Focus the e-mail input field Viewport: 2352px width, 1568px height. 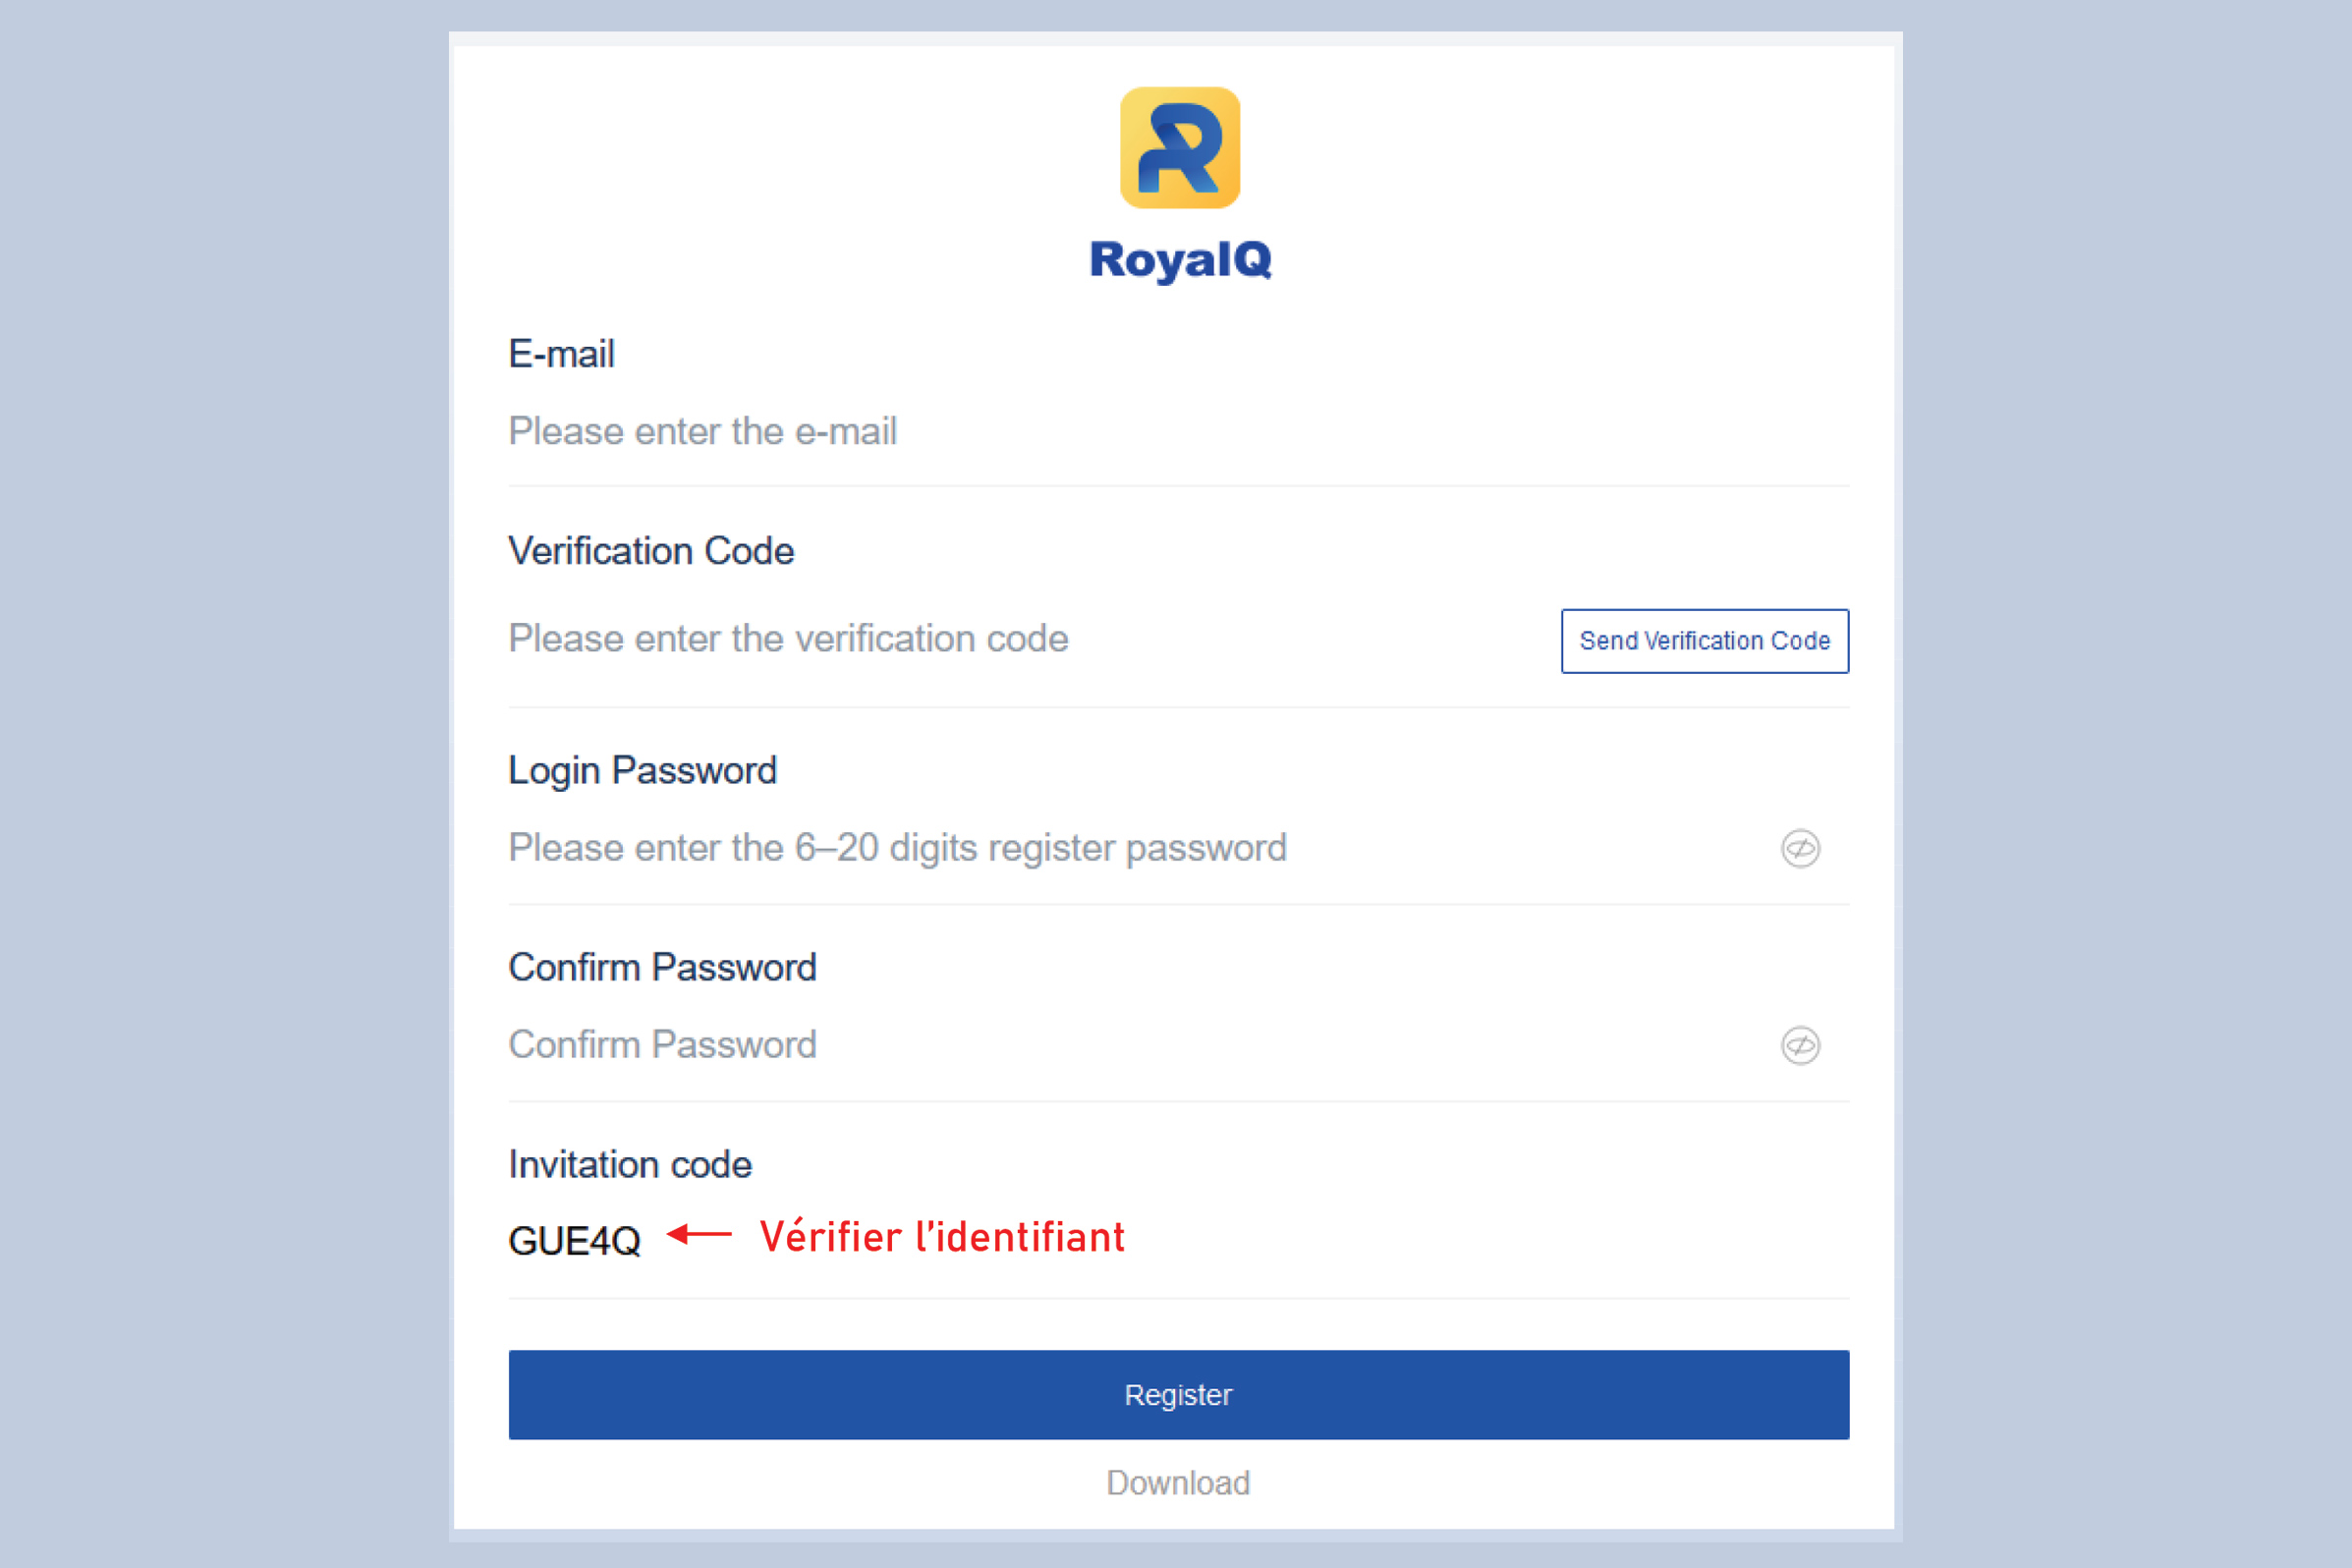coord(1178,432)
